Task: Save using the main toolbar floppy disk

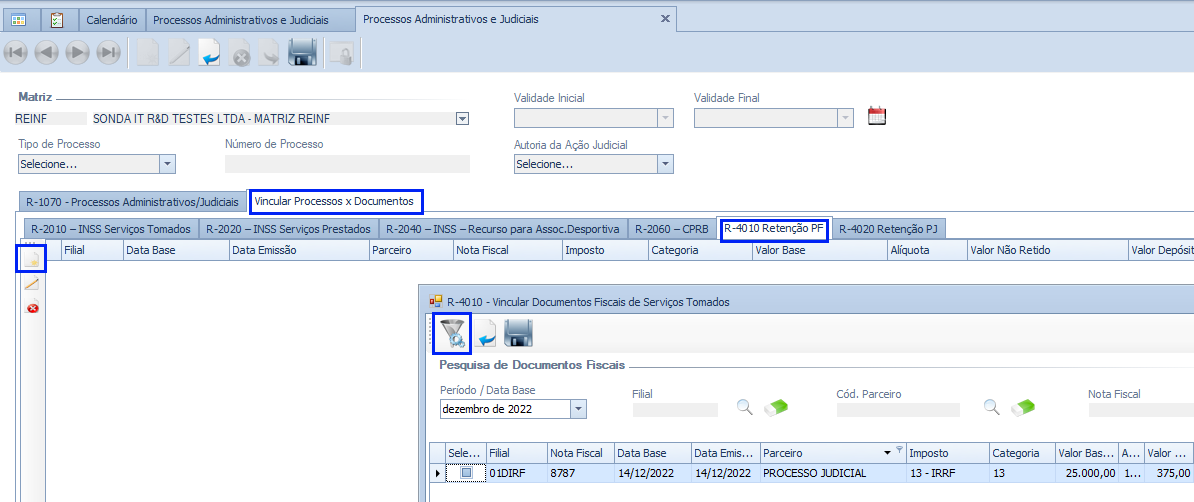Action: 302,53
